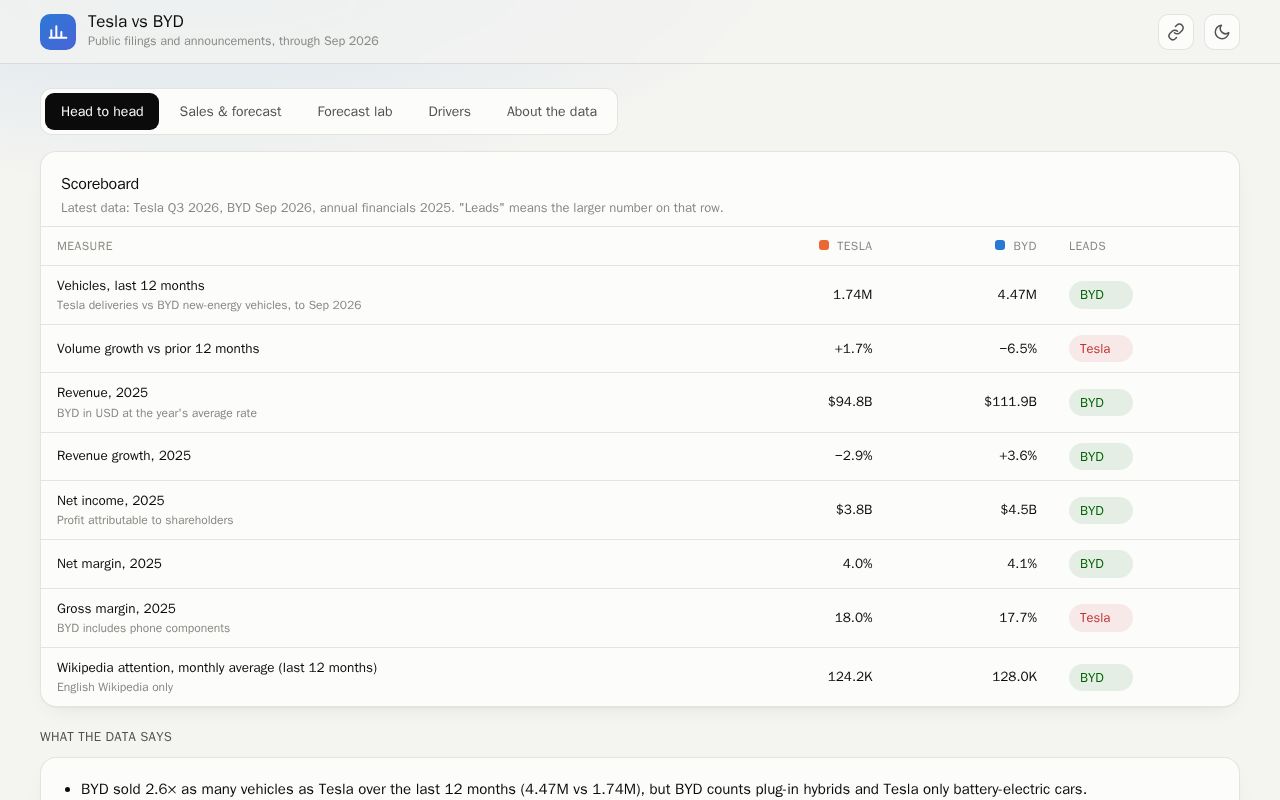
Task: Click BYD volume growth value −6.5%
Action: coord(1018,349)
